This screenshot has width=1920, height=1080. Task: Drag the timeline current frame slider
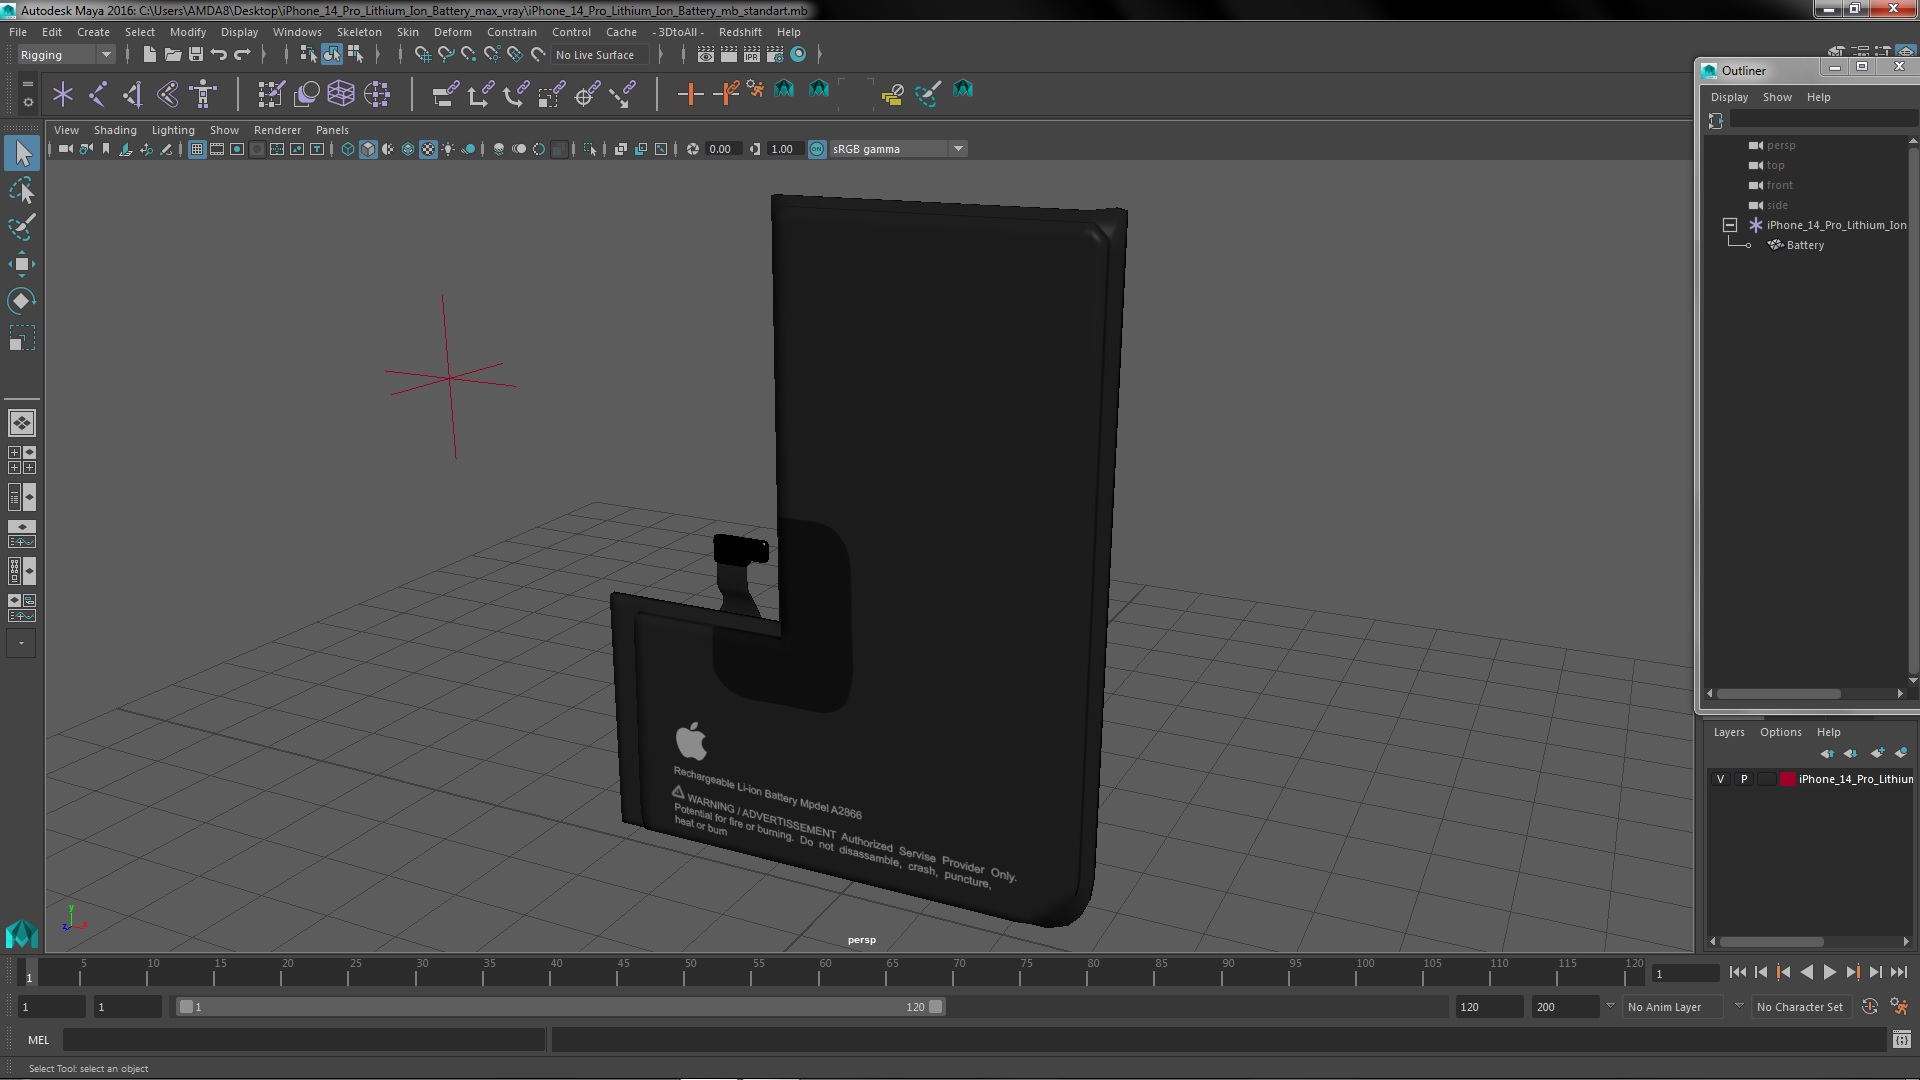coord(187,1006)
